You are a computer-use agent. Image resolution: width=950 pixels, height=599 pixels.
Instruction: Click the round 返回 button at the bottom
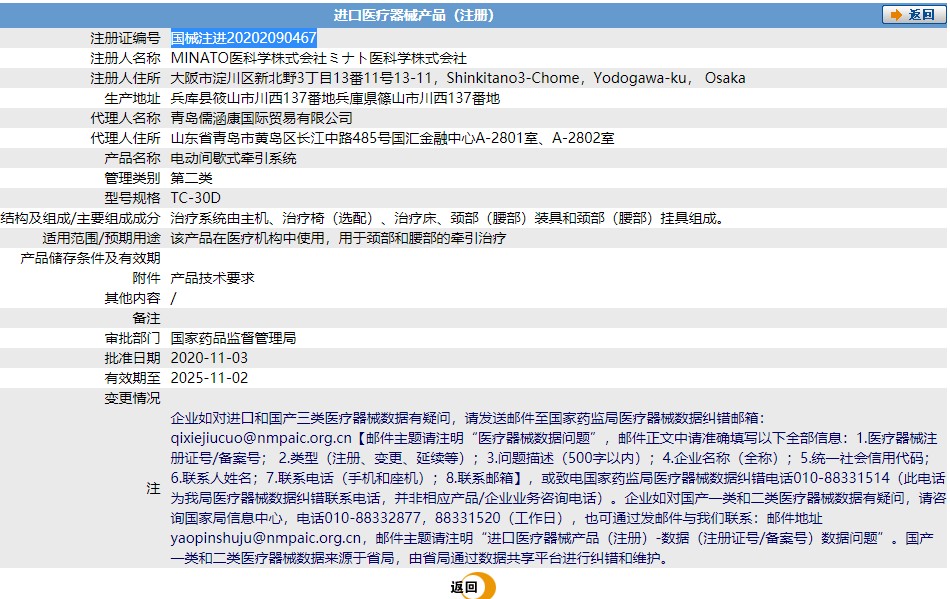click(473, 586)
